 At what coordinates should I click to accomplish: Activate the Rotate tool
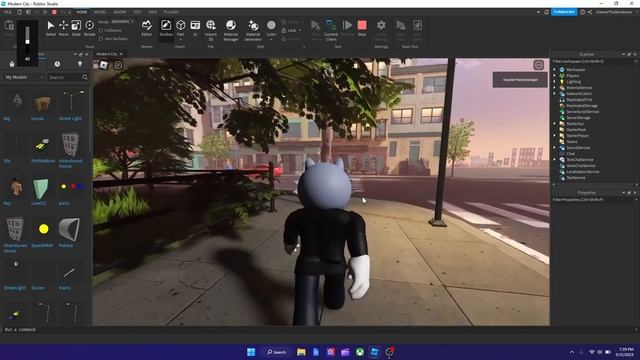[x=89, y=28]
